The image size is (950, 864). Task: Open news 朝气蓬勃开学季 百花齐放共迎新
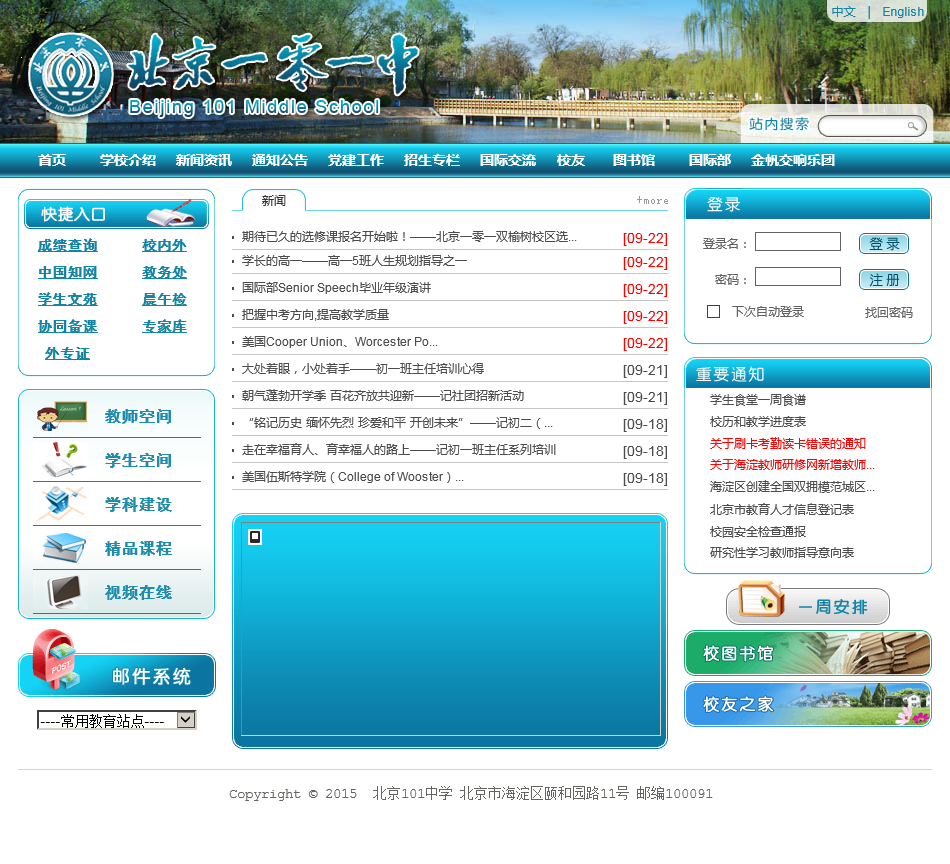tap(383, 396)
